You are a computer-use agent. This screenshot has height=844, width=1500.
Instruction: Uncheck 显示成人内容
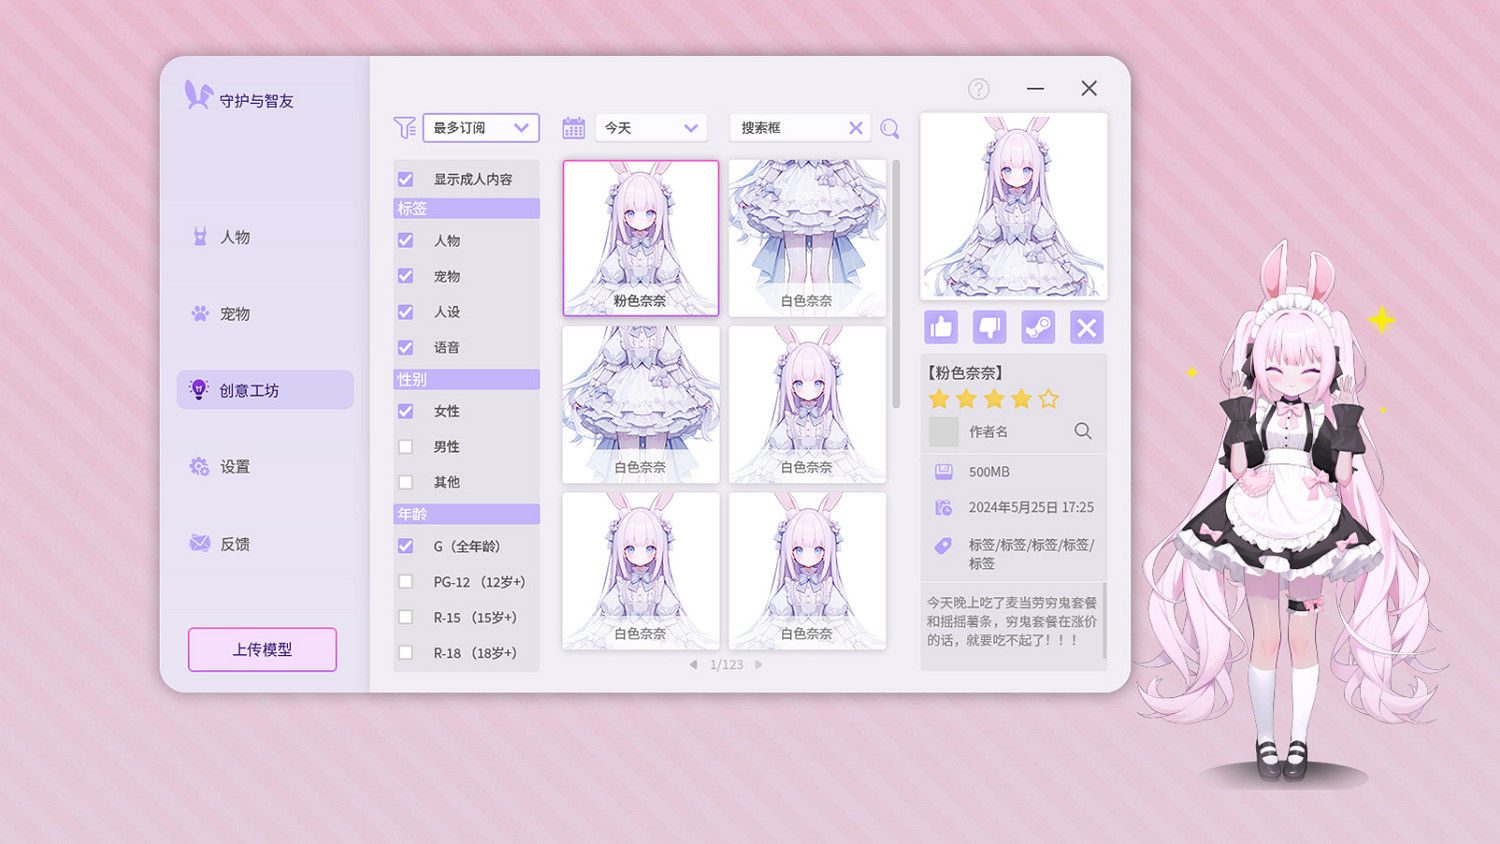[x=405, y=178]
